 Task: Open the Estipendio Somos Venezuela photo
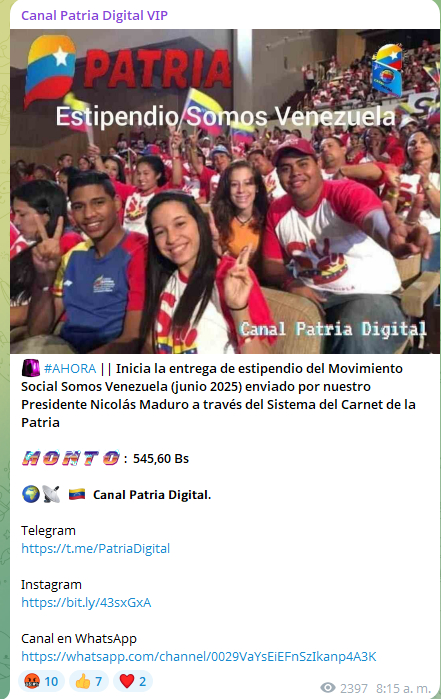[225, 191]
